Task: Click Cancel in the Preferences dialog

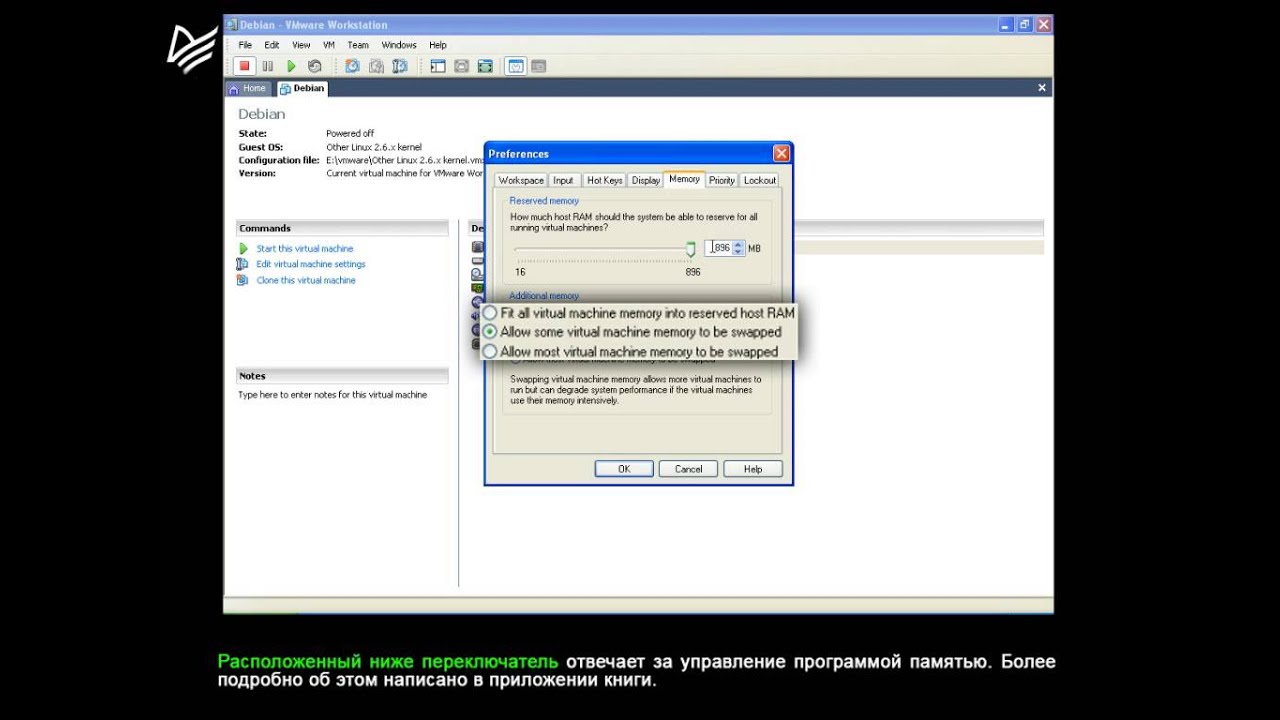Action: [x=688, y=469]
